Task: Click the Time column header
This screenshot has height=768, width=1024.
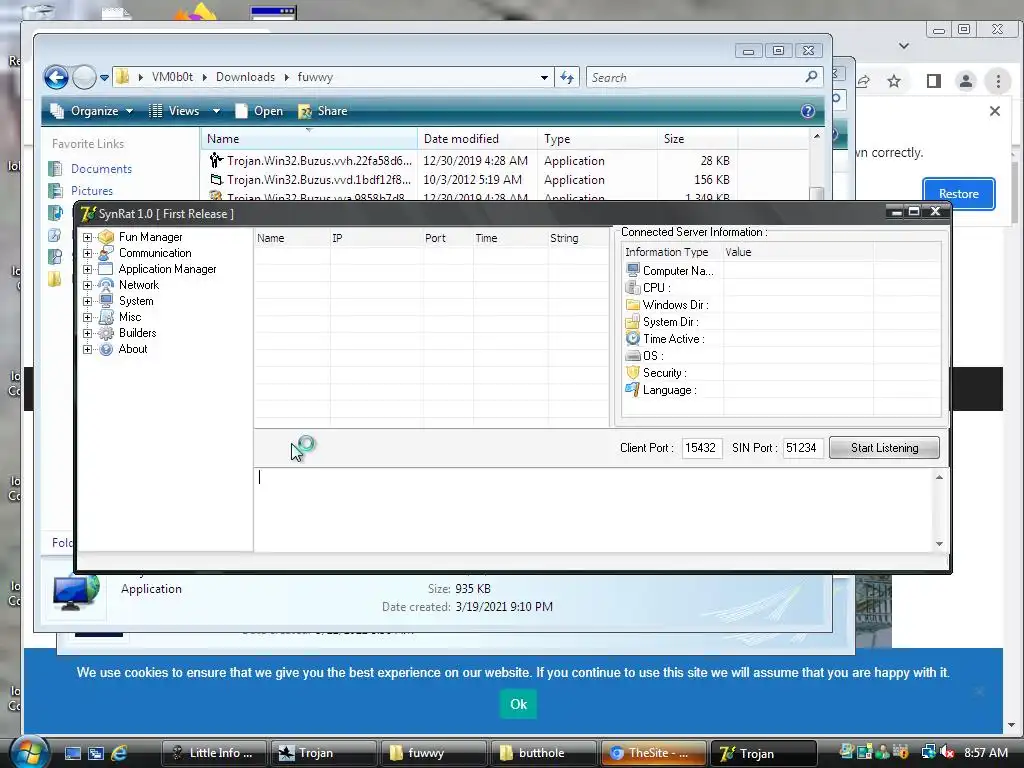Action: [511, 238]
